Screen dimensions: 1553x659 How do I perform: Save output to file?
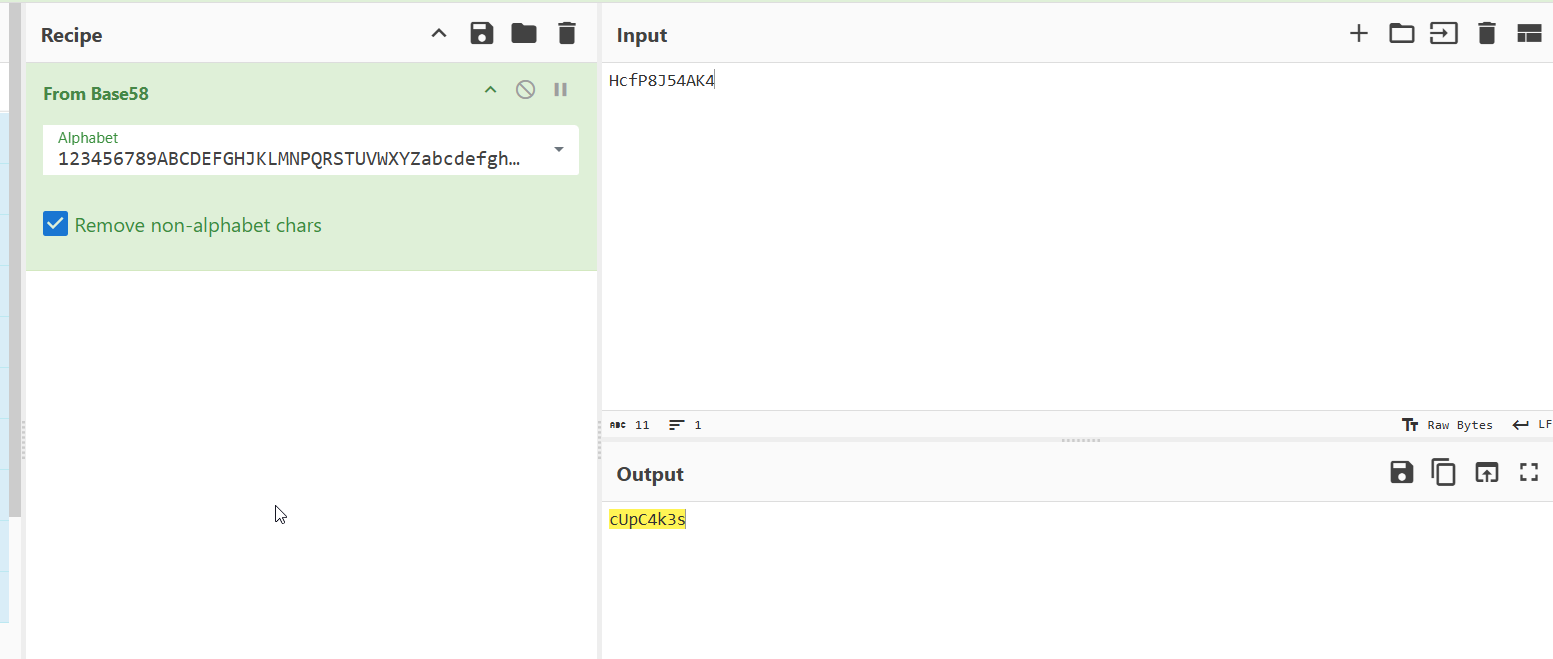pyautogui.click(x=1401, y=473)
